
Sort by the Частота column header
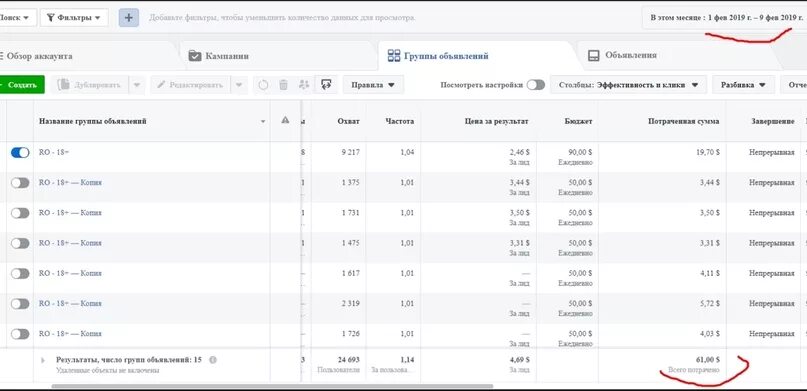[x=399, y=121]
